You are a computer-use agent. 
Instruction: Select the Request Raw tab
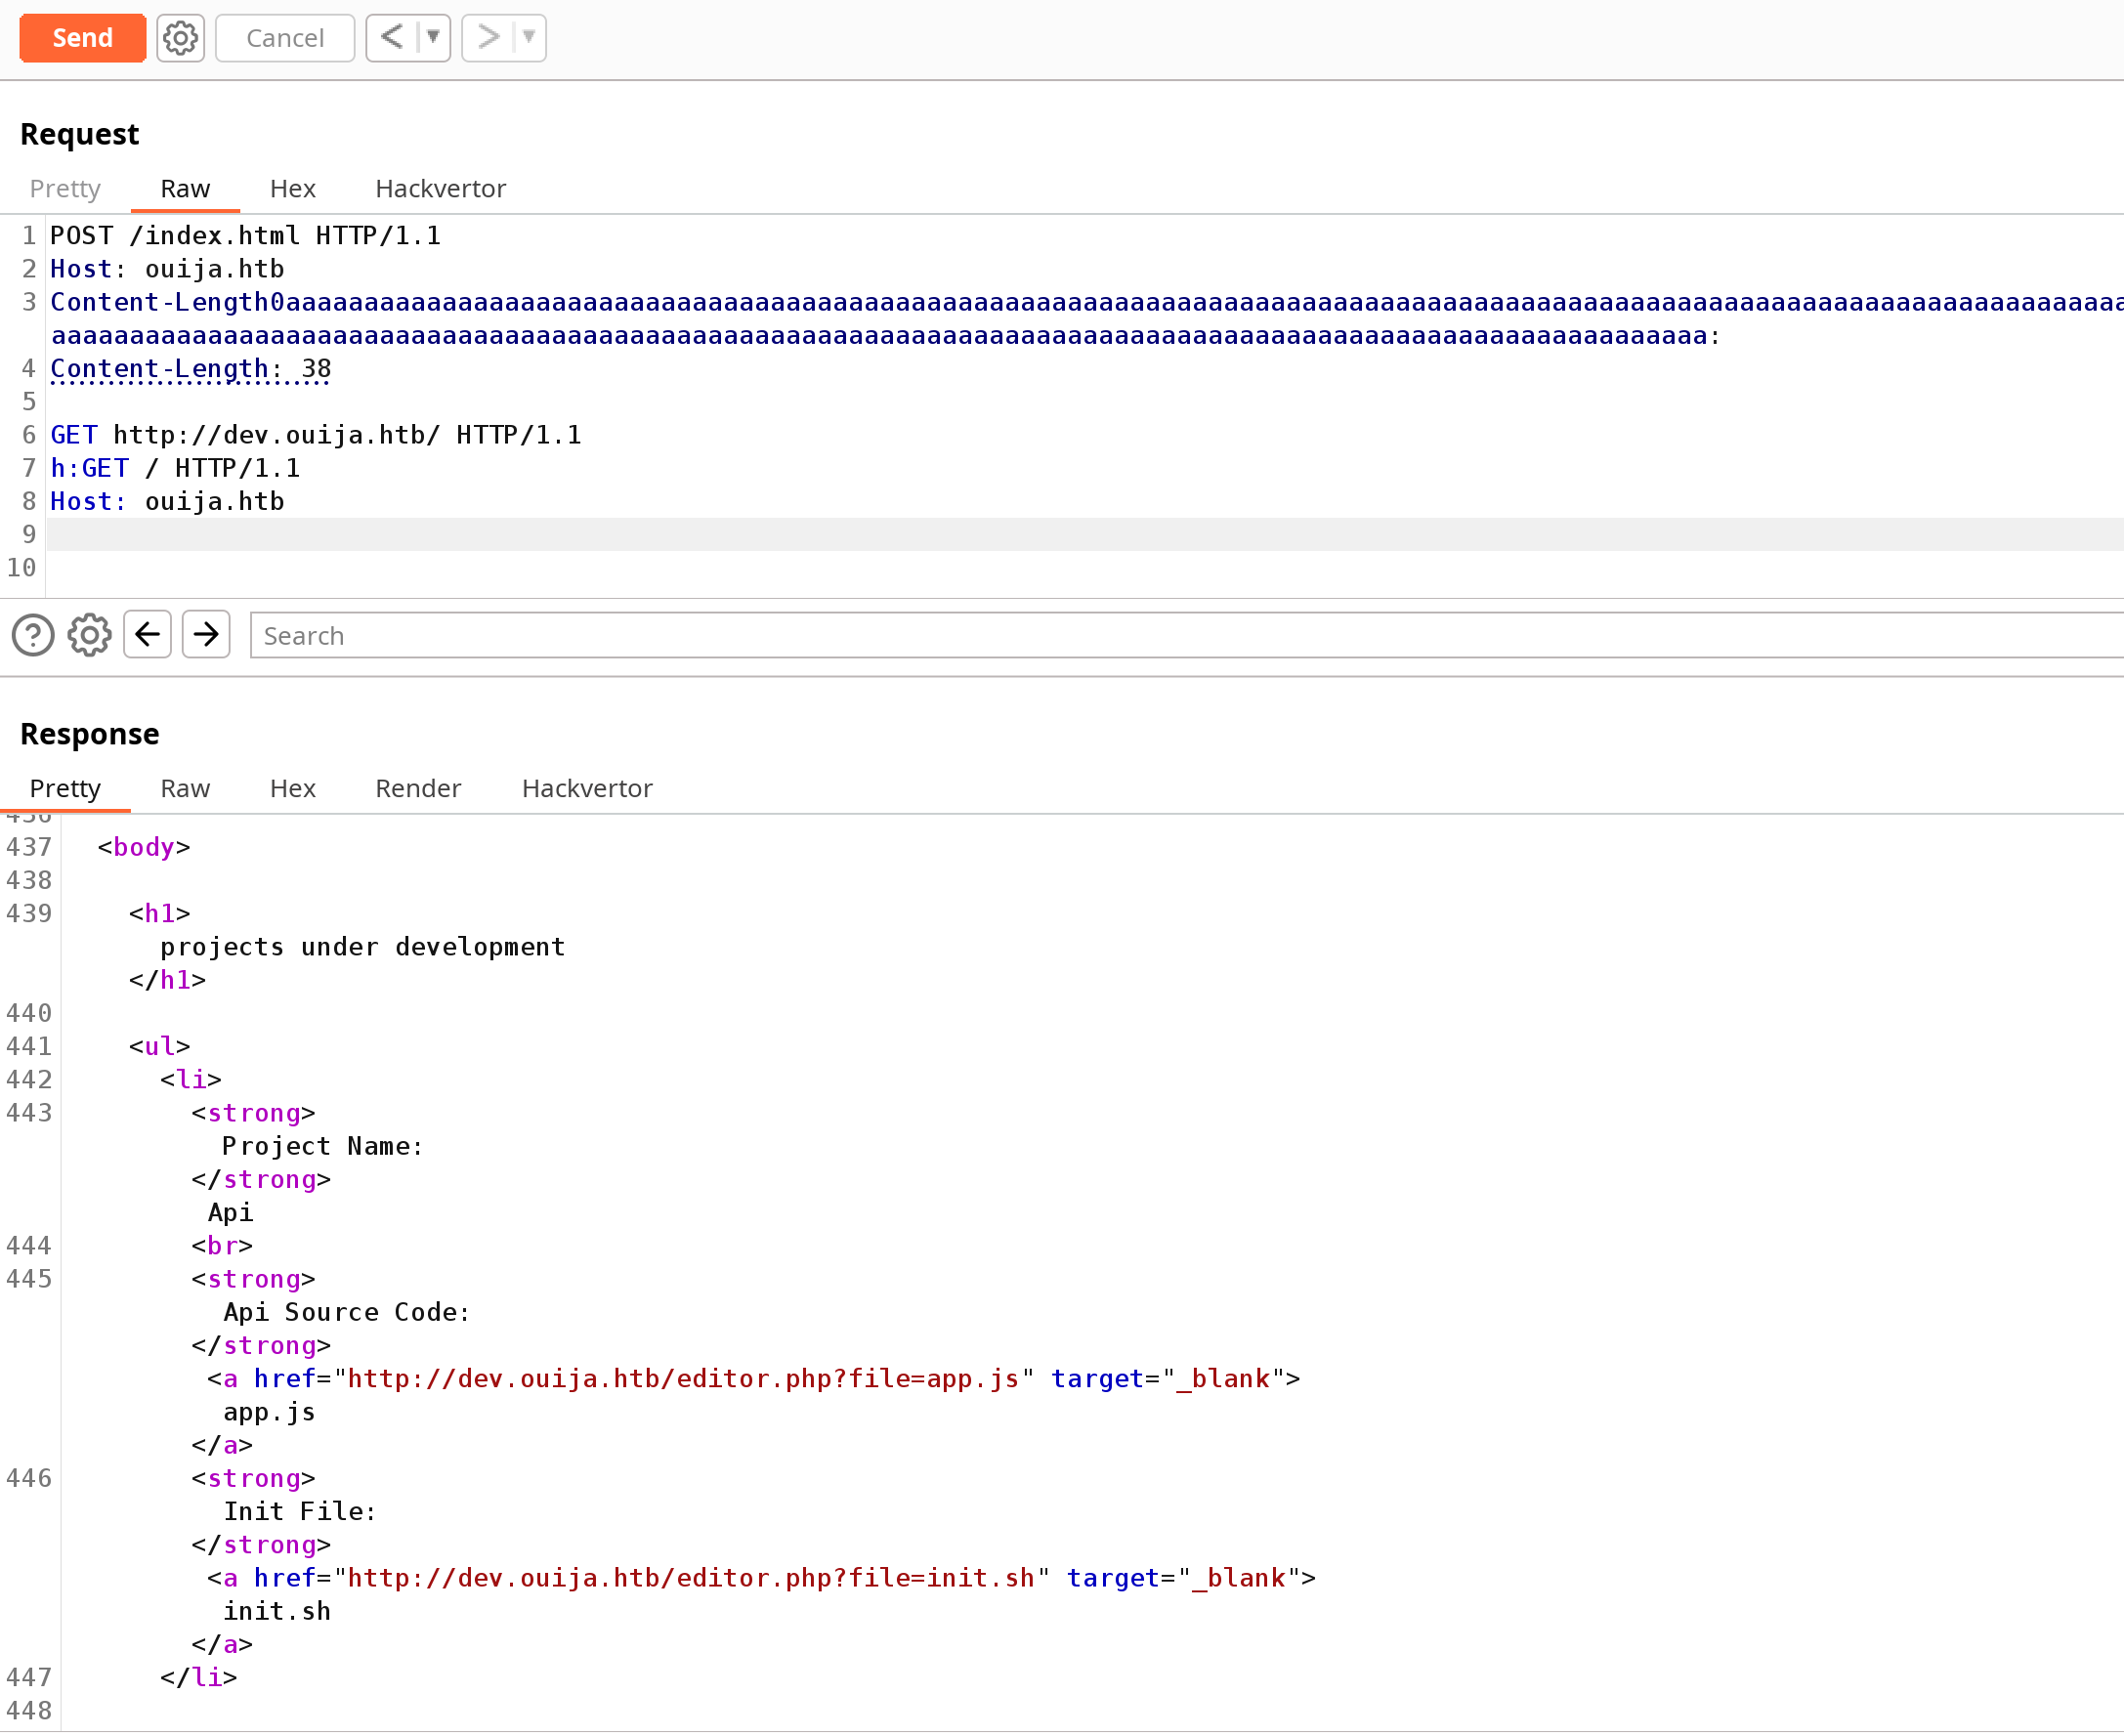pos(185,188)
